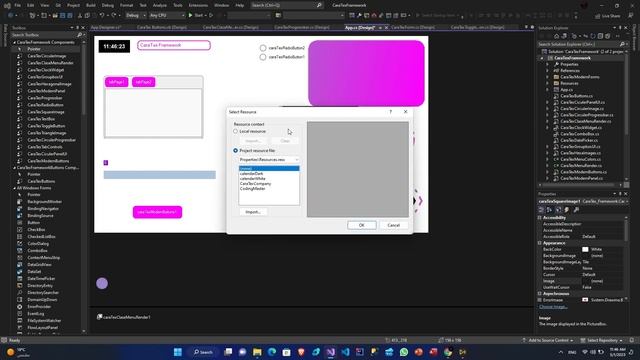Open the Extensions menu
This screenshot has height=360, width=640.
pos(198,5)
